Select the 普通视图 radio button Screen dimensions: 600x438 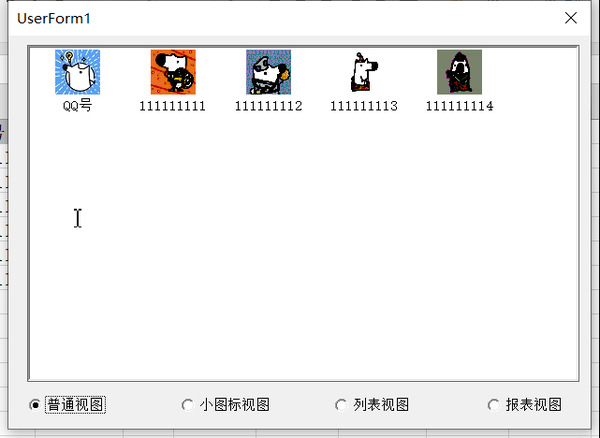click(x=35, y=405)
